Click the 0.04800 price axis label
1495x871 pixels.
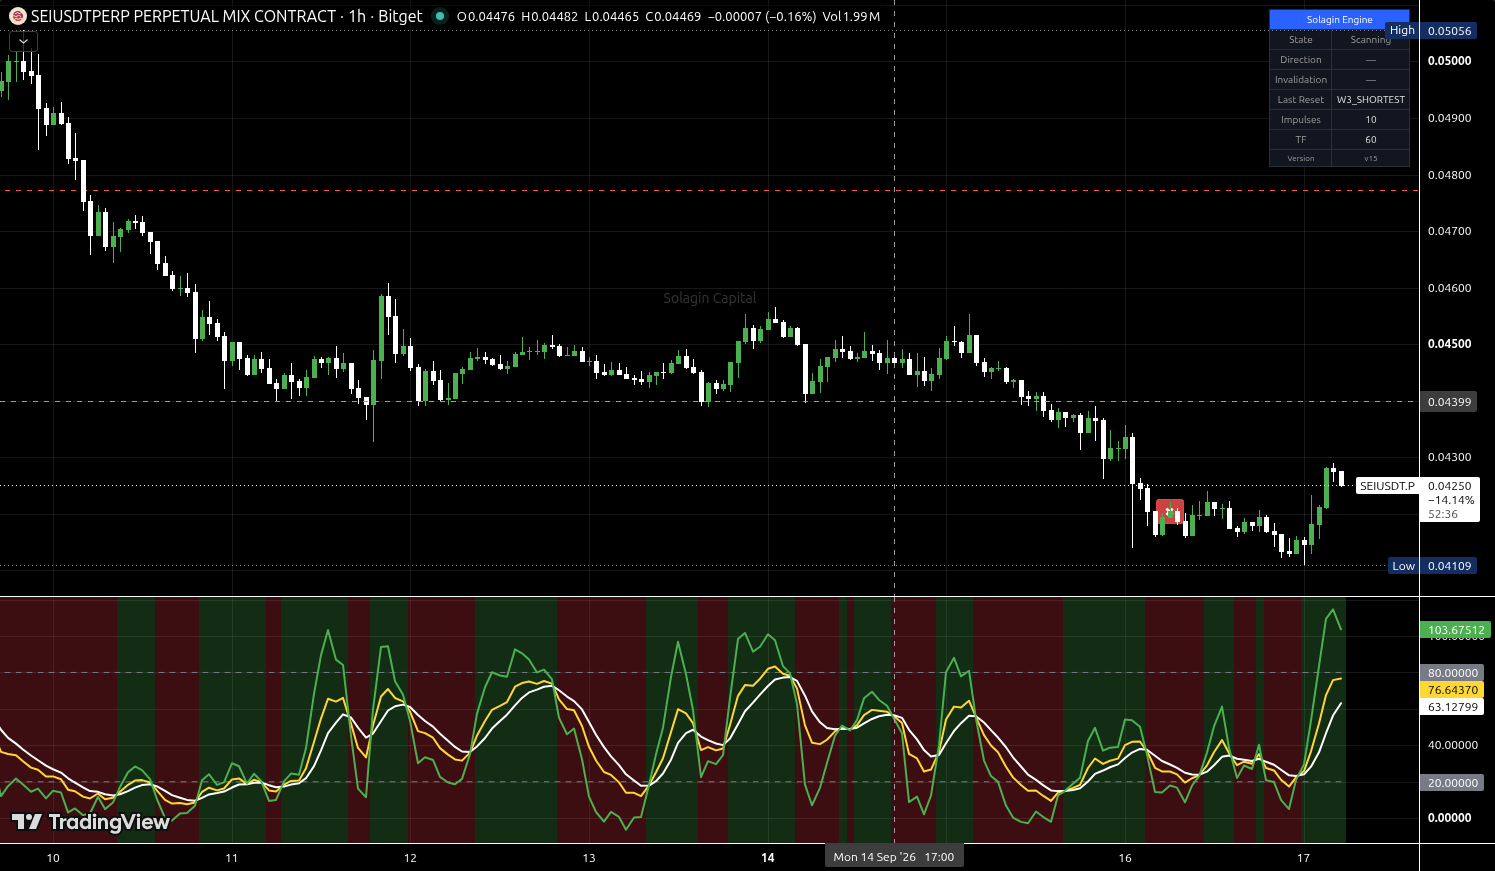[1449, 175]
